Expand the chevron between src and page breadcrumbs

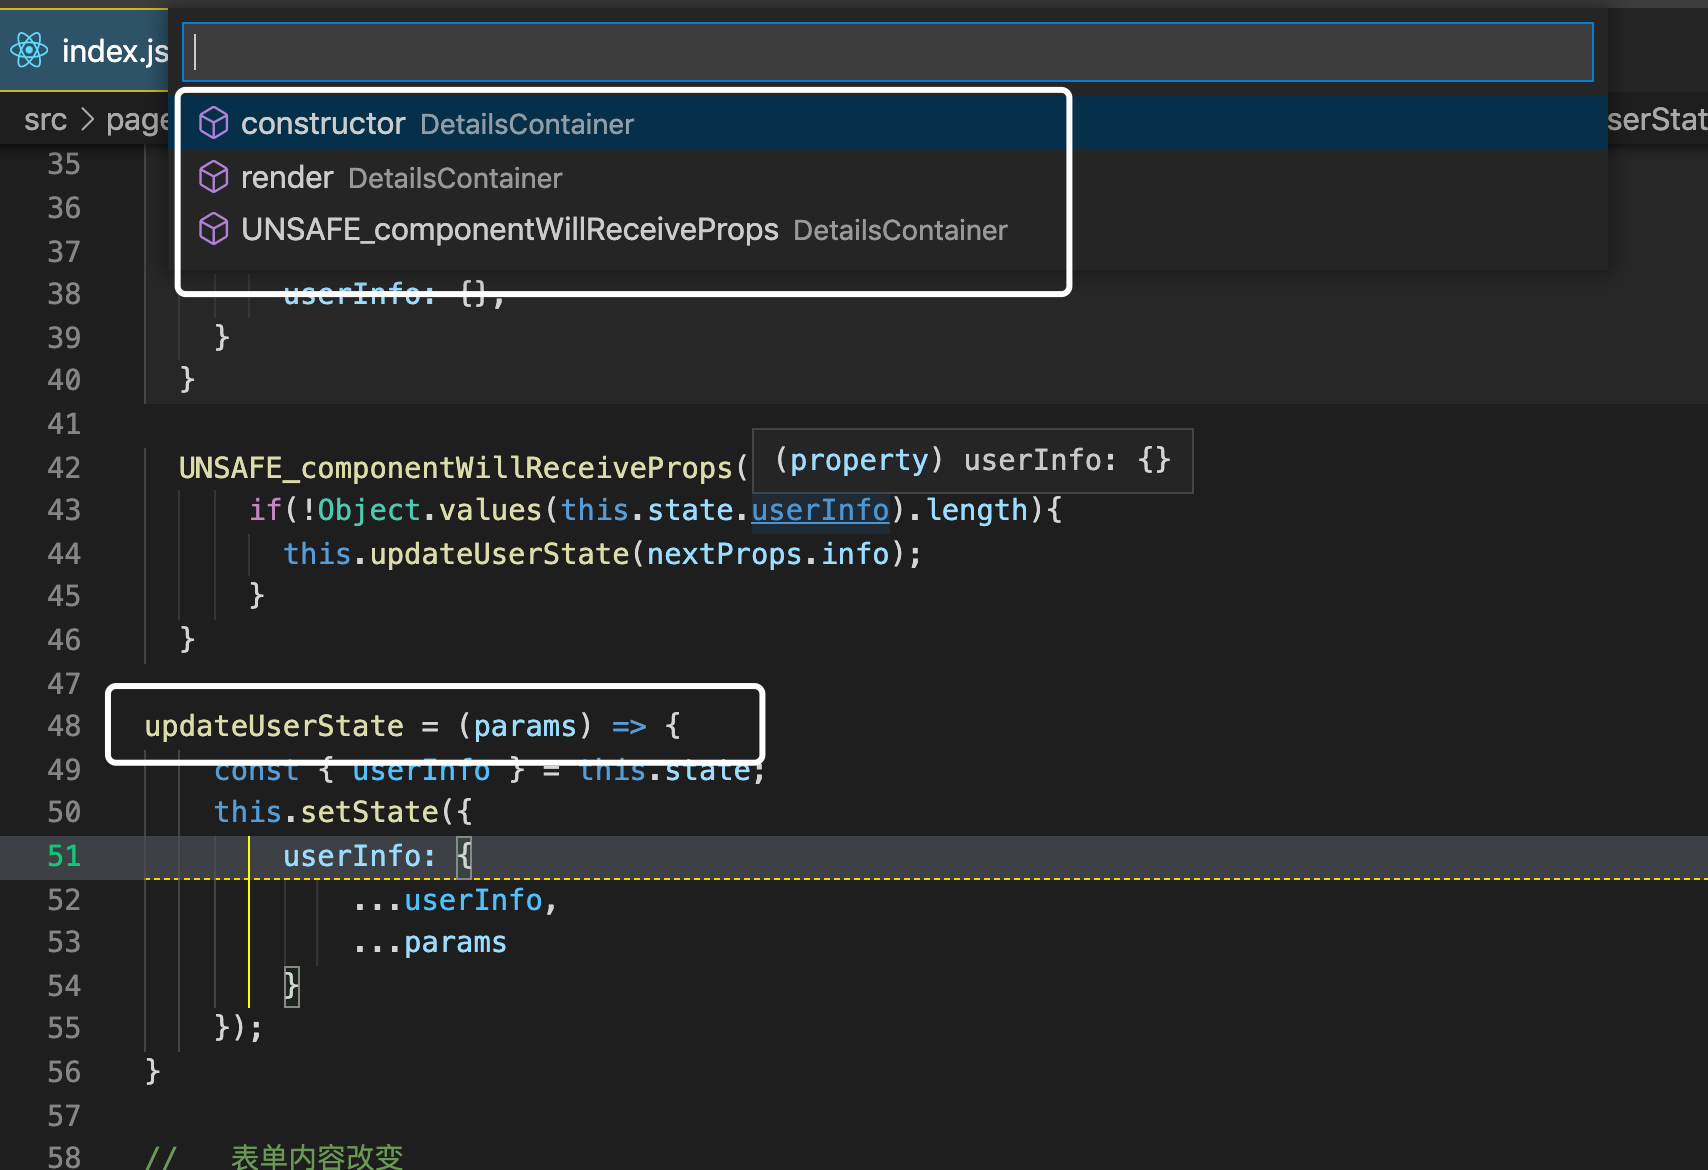pyautogui.click(x=87, y=119)
